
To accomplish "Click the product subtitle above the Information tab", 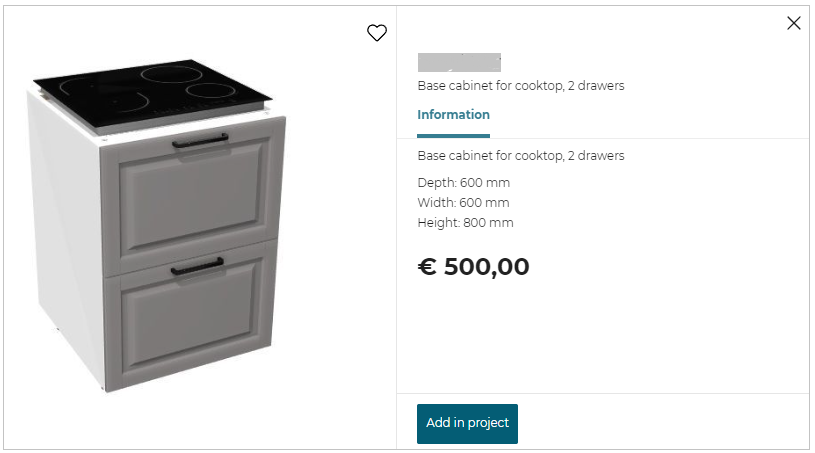I will (520, 86).
